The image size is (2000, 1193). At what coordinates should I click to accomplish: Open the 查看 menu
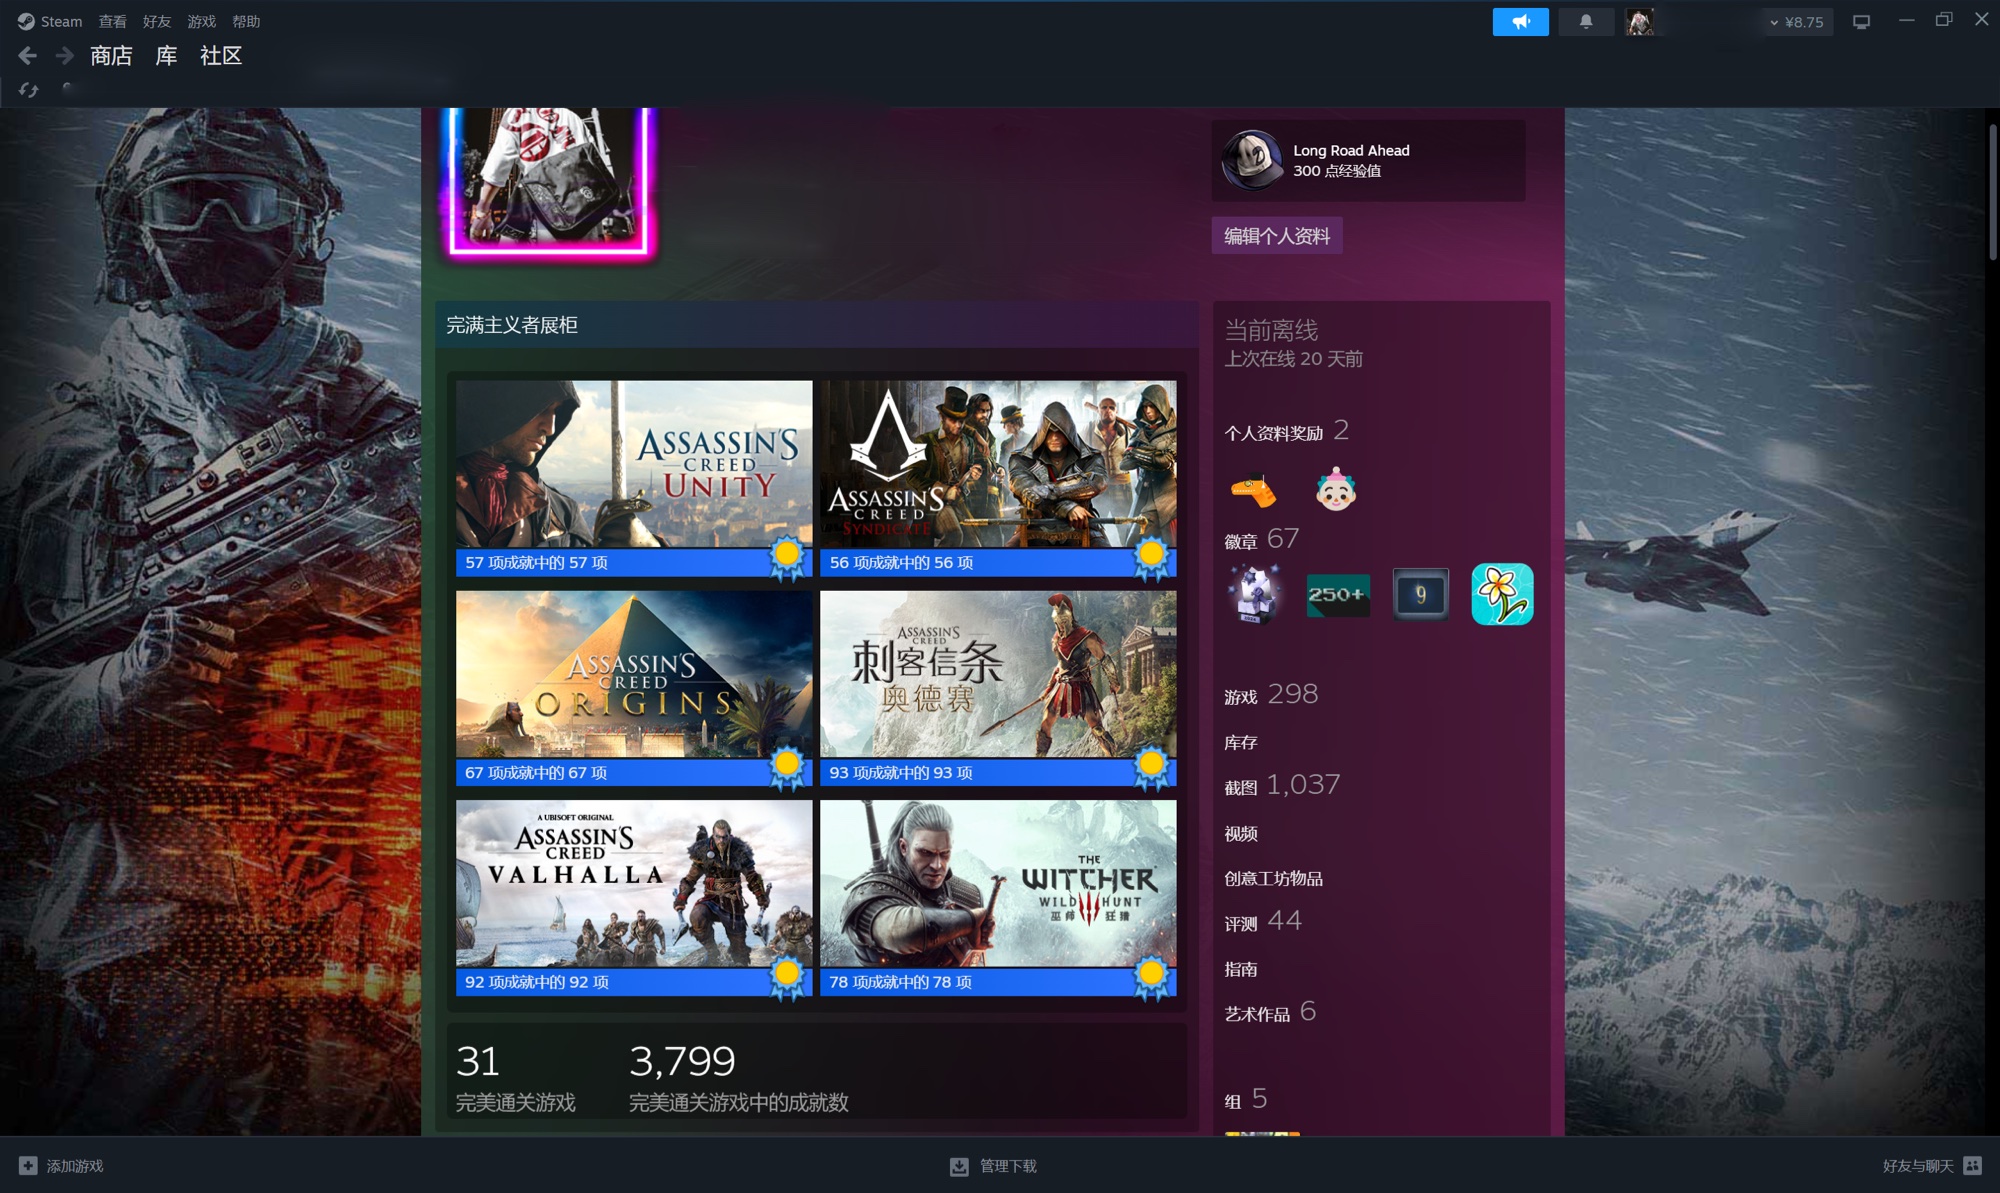[x=112, y=21]
